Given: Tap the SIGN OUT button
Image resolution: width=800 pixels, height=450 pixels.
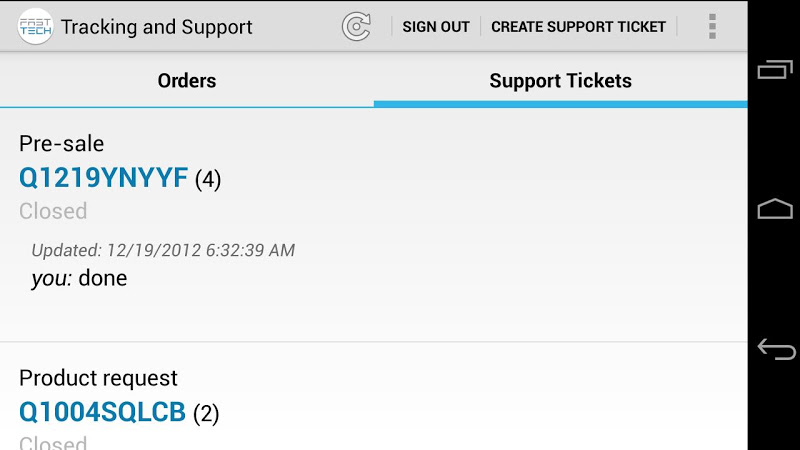Looking at the screenshot, I should pyautogui.click(x=436, y=27).
